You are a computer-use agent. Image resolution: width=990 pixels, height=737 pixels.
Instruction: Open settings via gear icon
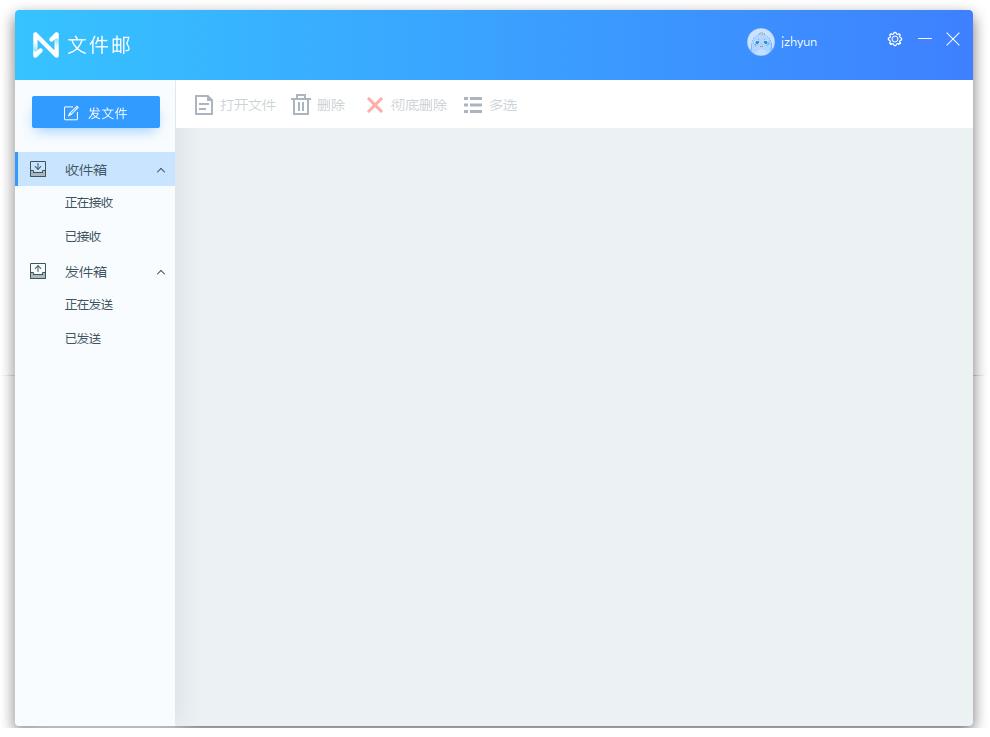coord(895,39)
